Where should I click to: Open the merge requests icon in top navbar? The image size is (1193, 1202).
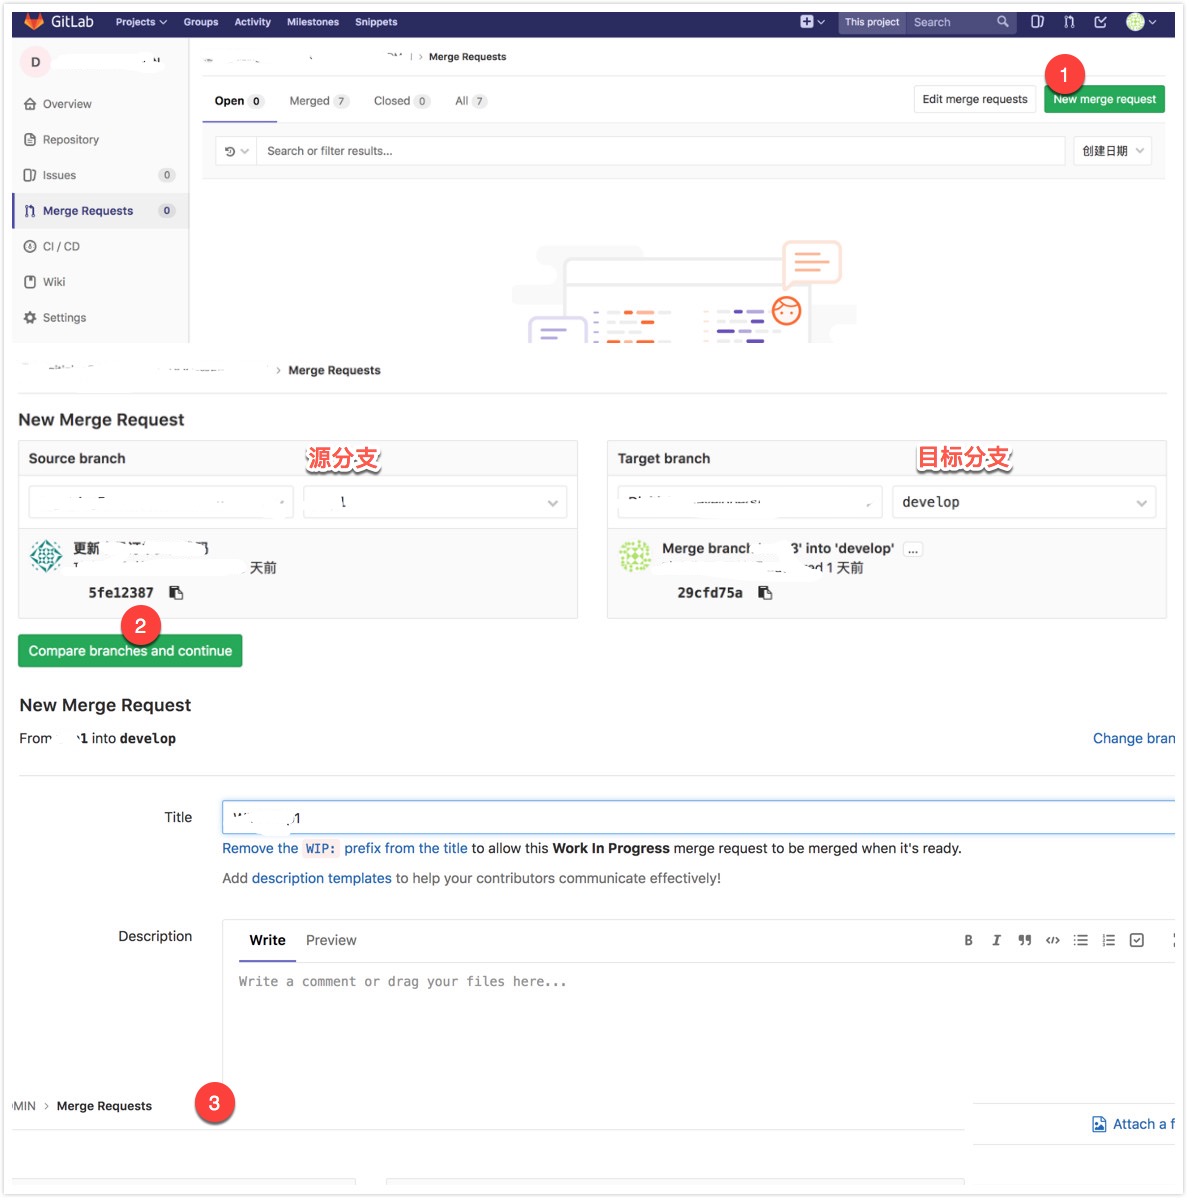pyautogui.click(x=1069, y=22)
